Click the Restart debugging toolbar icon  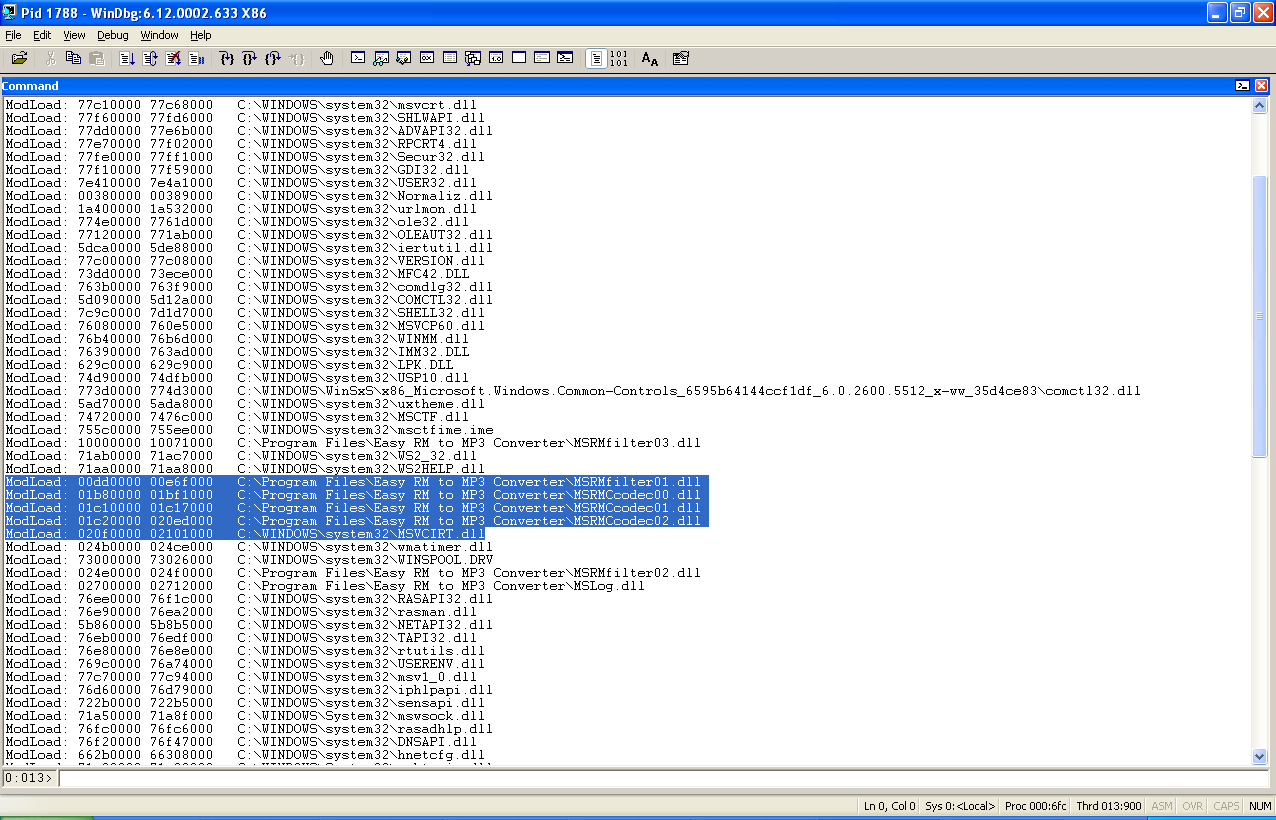[150, 59]
